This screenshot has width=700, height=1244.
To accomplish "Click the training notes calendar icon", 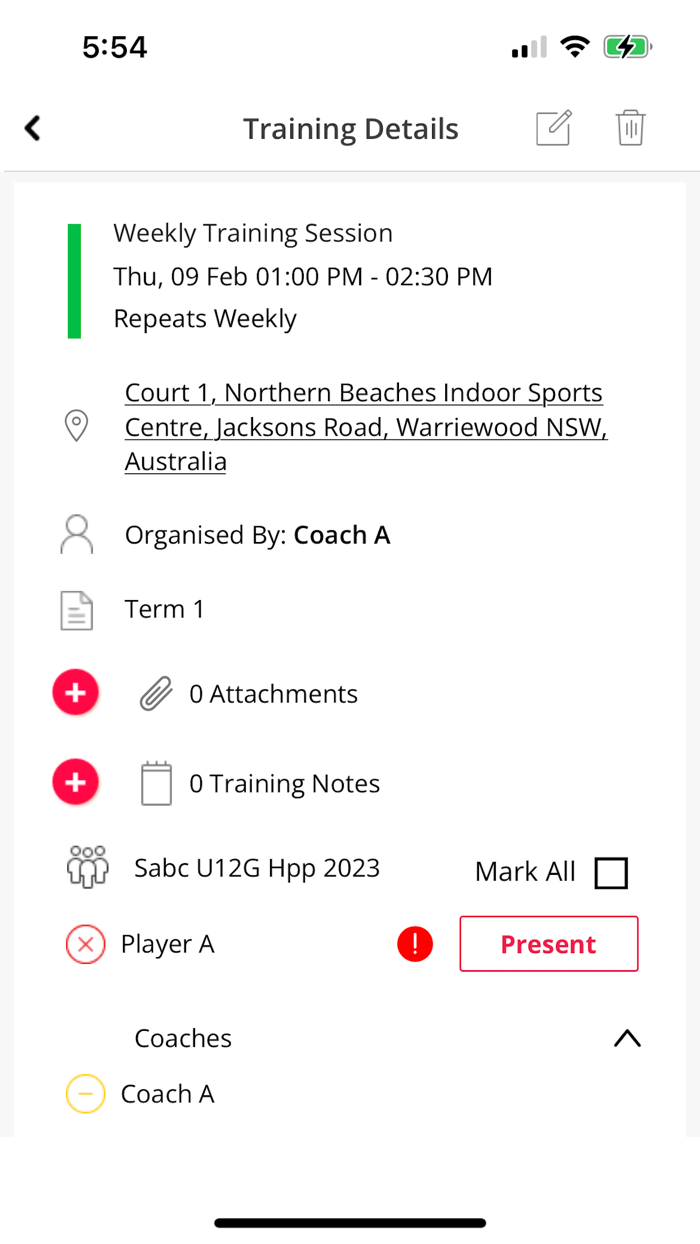I will (156, 782).
